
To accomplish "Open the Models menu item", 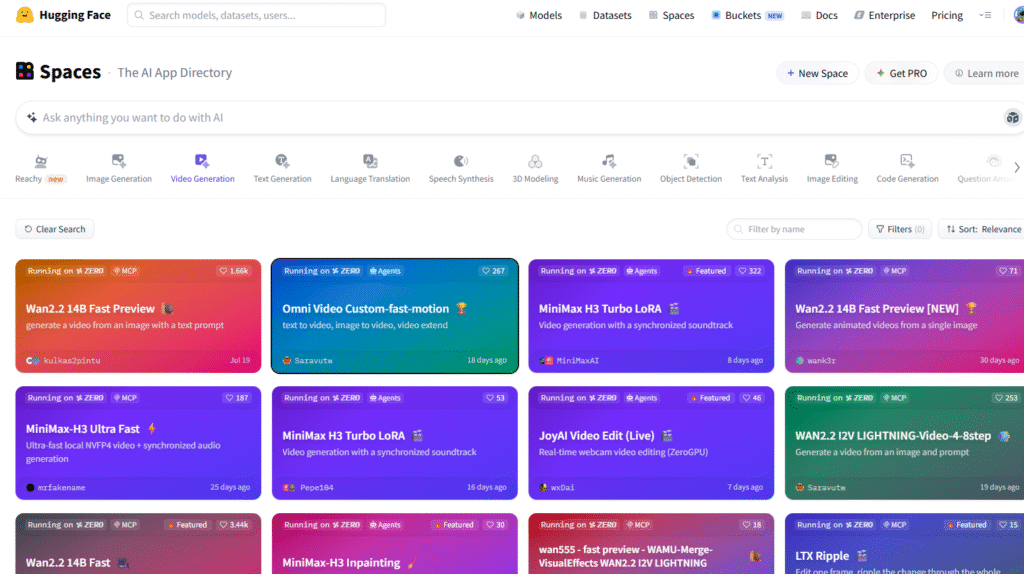I will pyautogui.click(x=539, y=15).
